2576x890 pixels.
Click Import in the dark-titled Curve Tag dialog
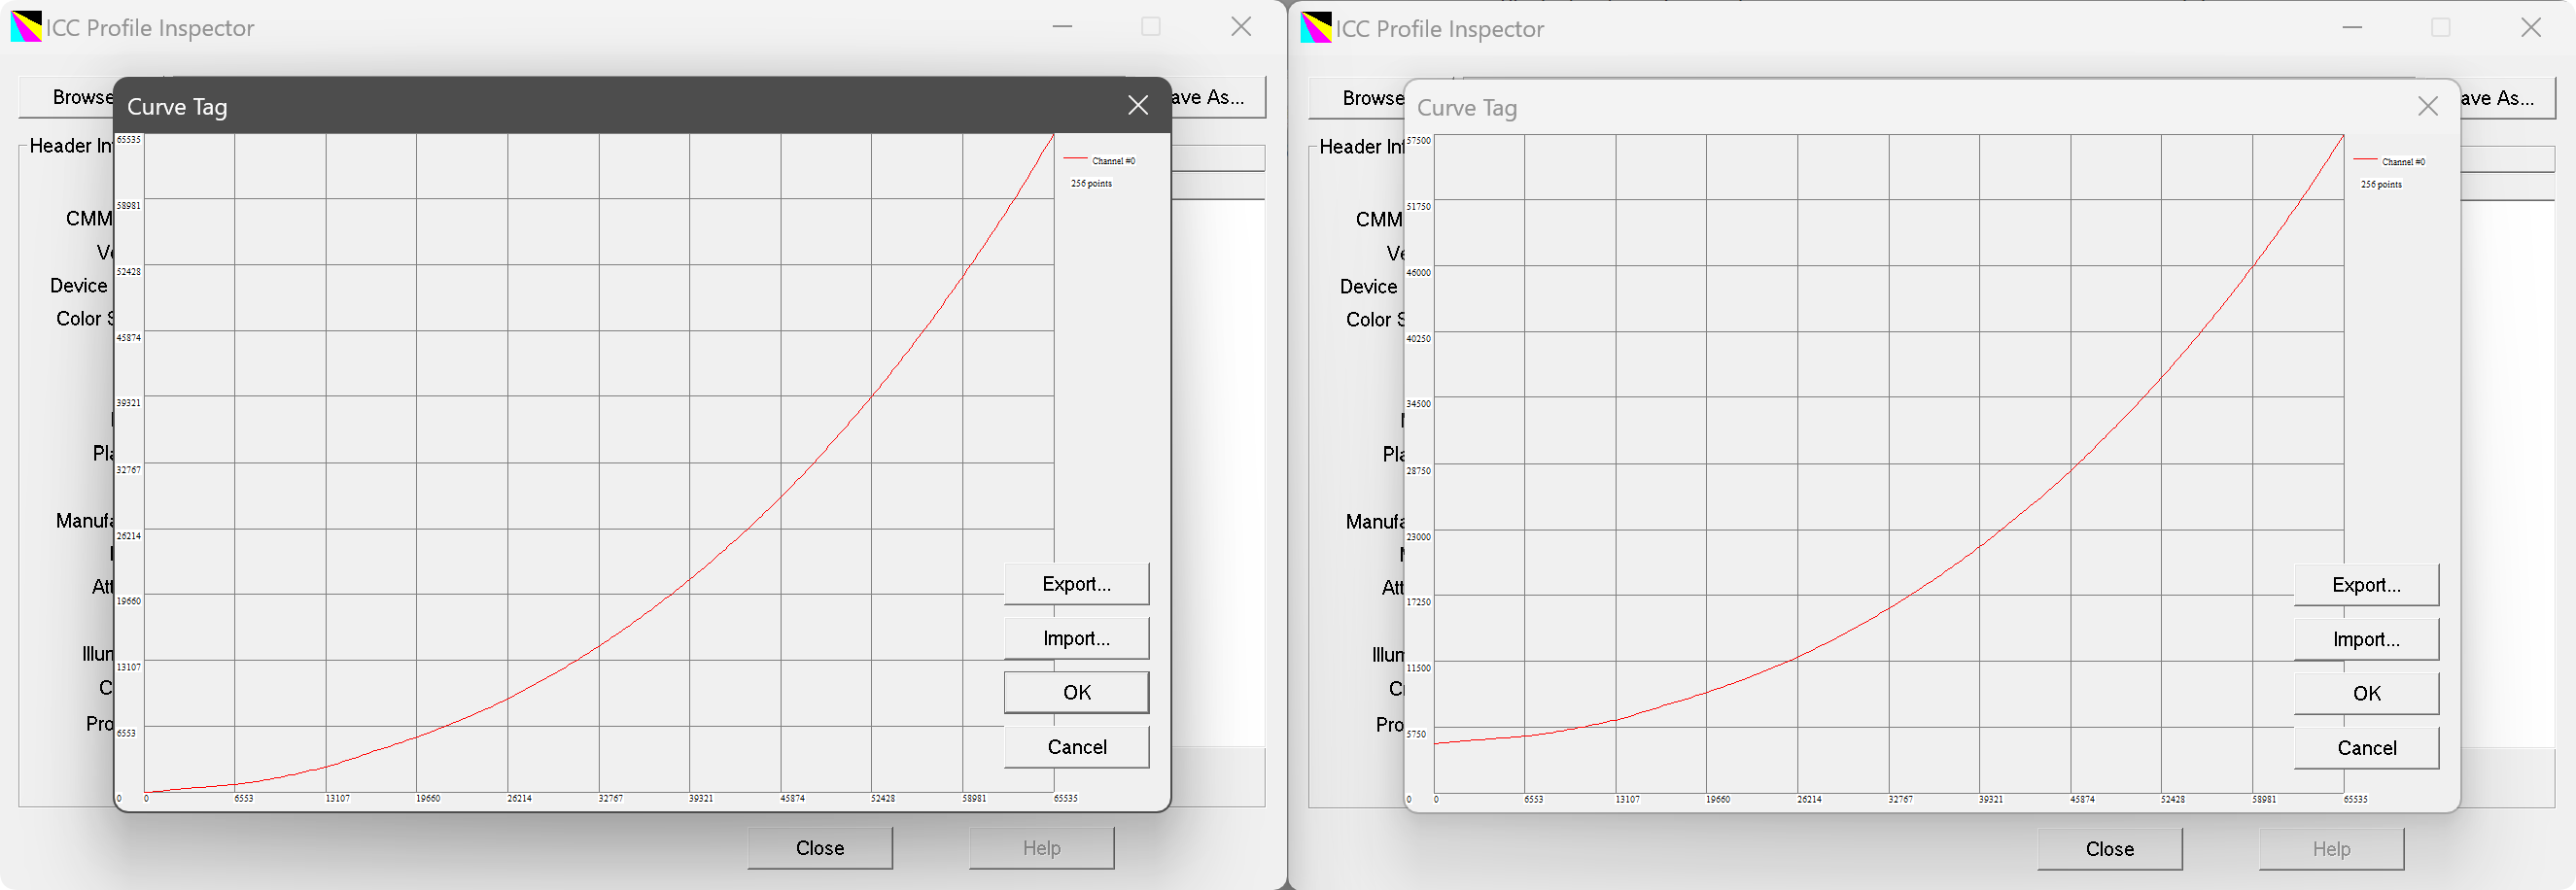(x=1076, y=638)
